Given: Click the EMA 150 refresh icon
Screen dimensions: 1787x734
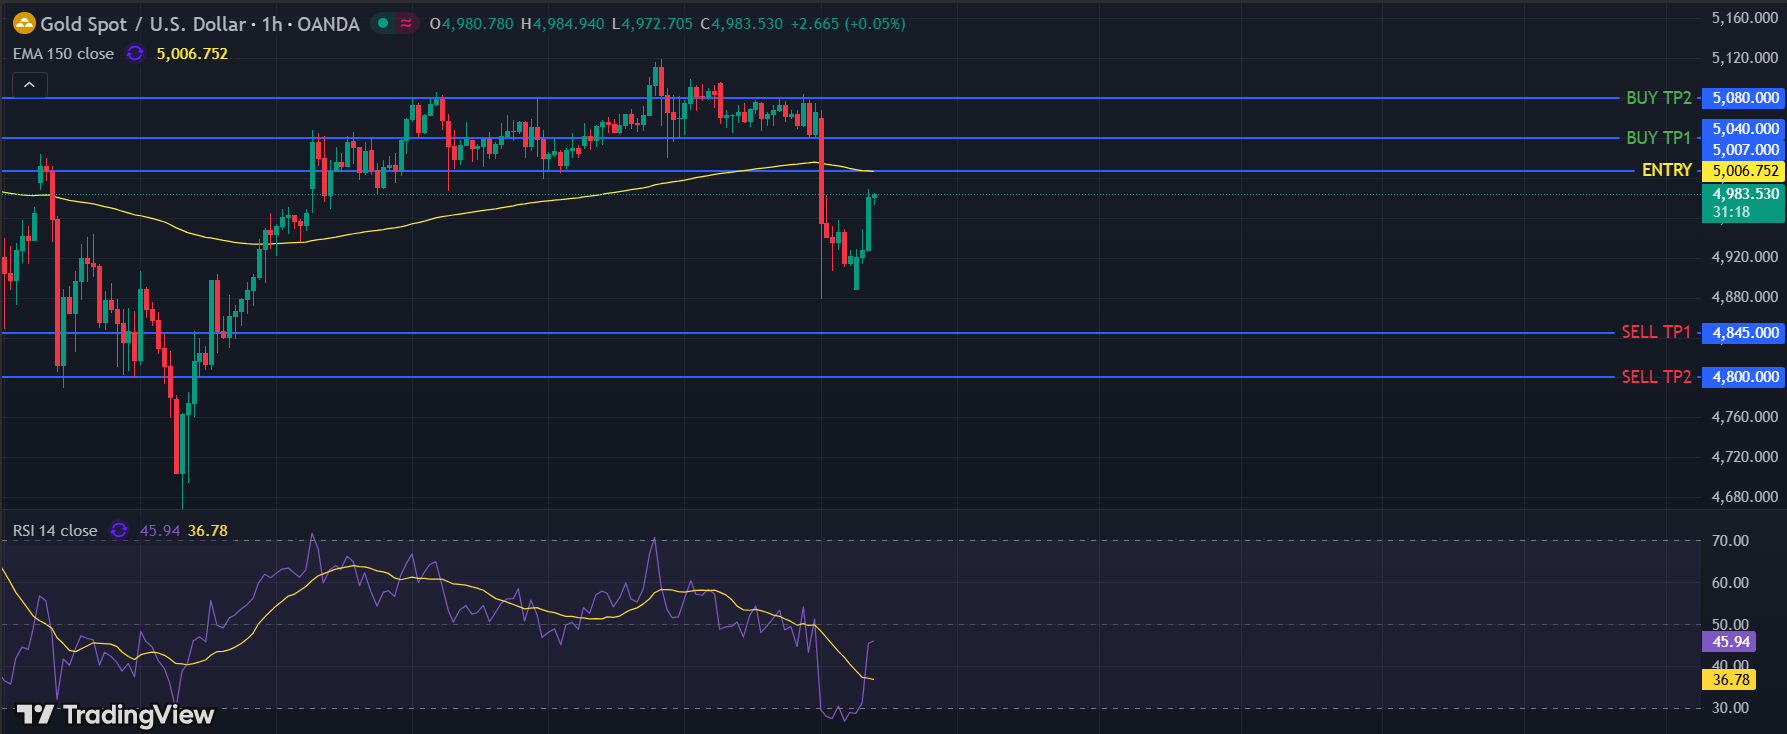Looking at the screenshot, I should pyautogui.click(x=135, y=54).
